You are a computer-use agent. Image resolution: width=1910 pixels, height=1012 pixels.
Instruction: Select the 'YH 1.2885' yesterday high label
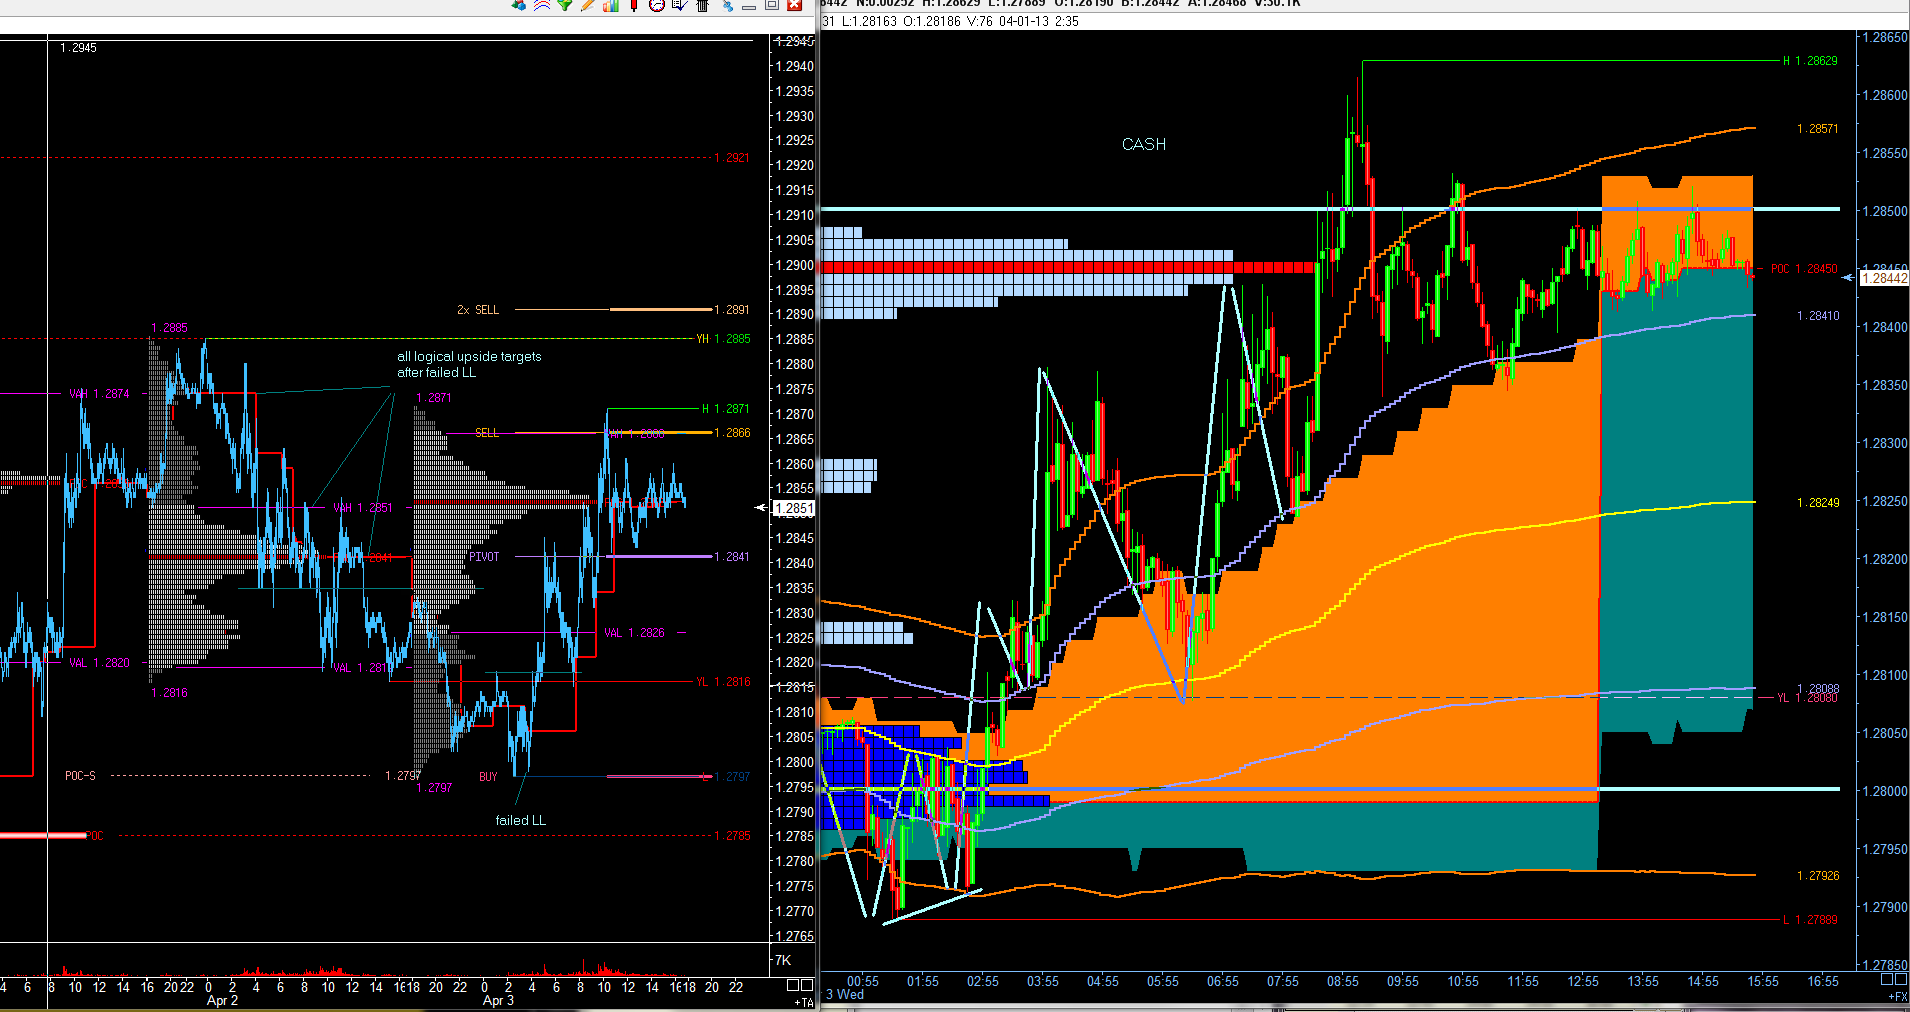coord(723,339)
